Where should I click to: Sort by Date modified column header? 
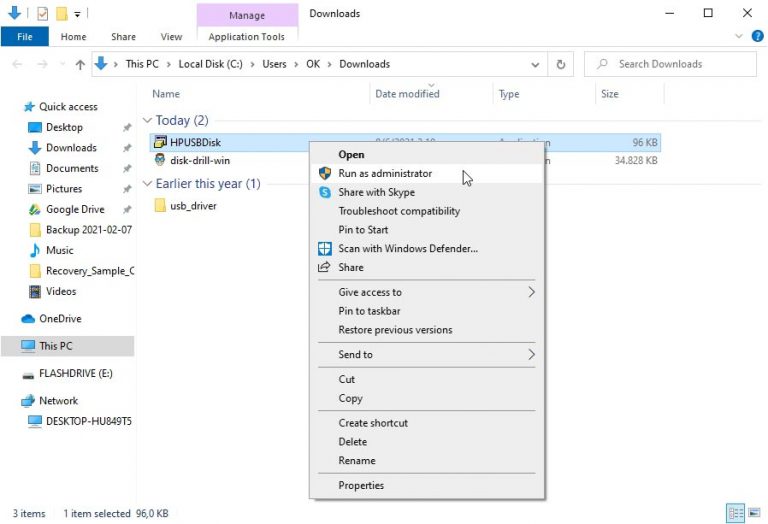coord(407,94)
